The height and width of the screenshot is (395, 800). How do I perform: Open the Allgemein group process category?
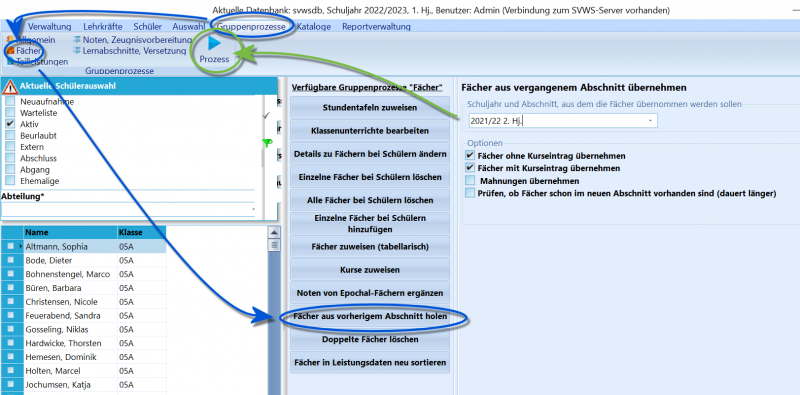coord(31,40)
